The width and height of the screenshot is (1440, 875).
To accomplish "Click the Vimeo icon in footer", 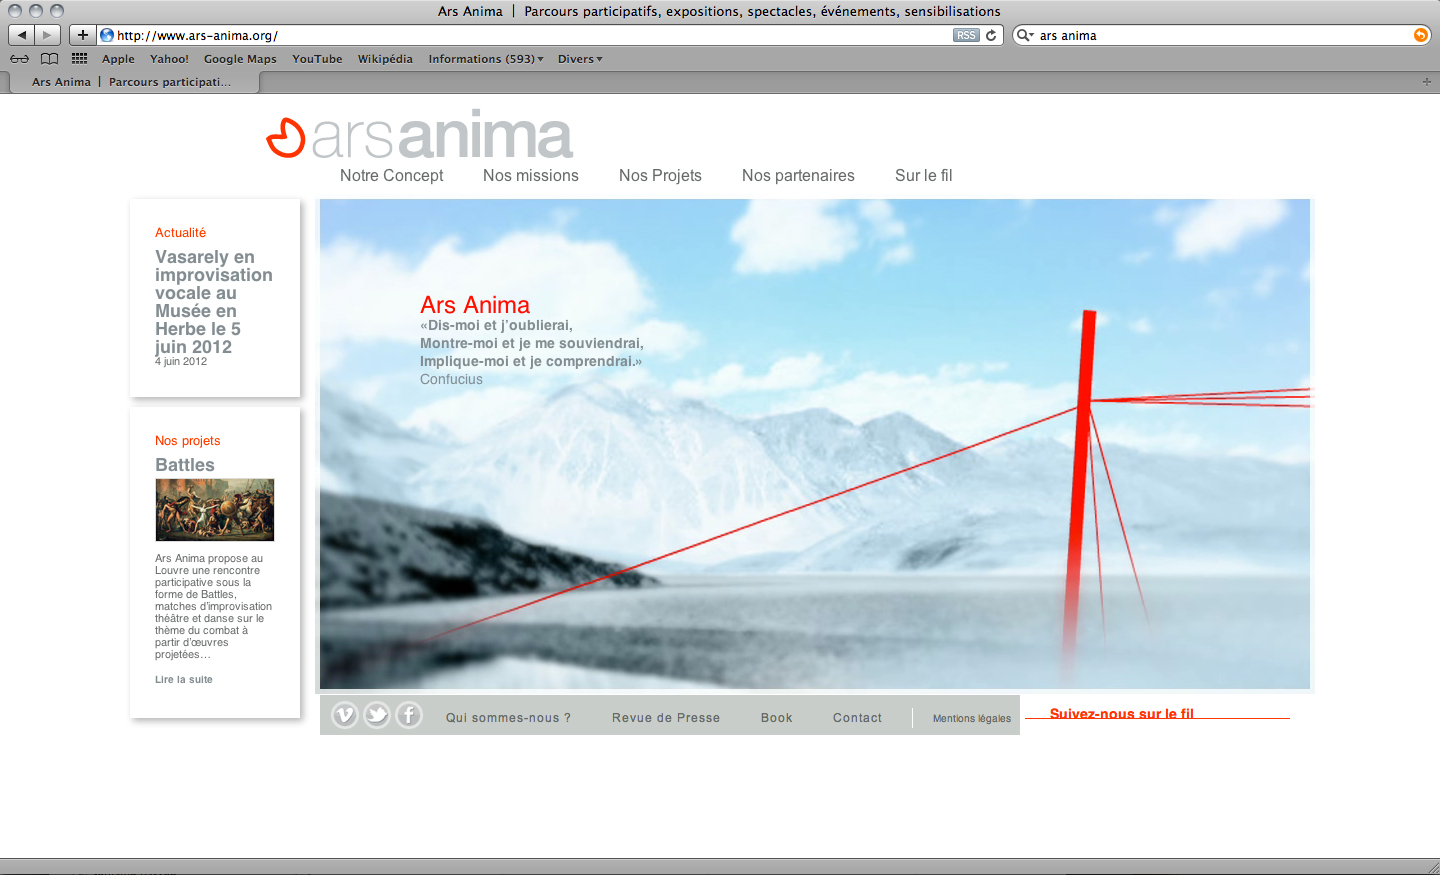I will tap(345, 715).
